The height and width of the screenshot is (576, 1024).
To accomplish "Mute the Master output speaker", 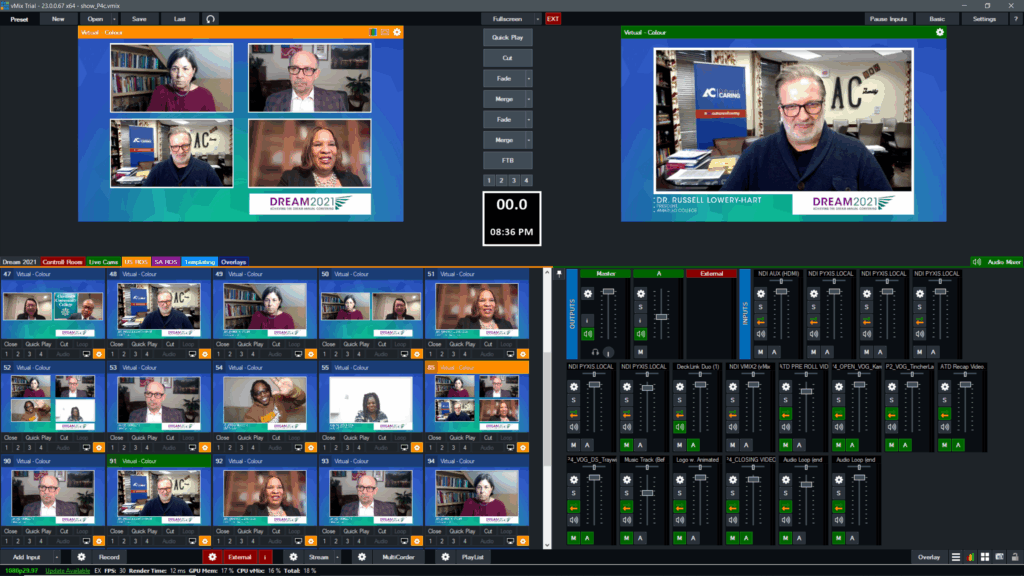I will [588, 335].
